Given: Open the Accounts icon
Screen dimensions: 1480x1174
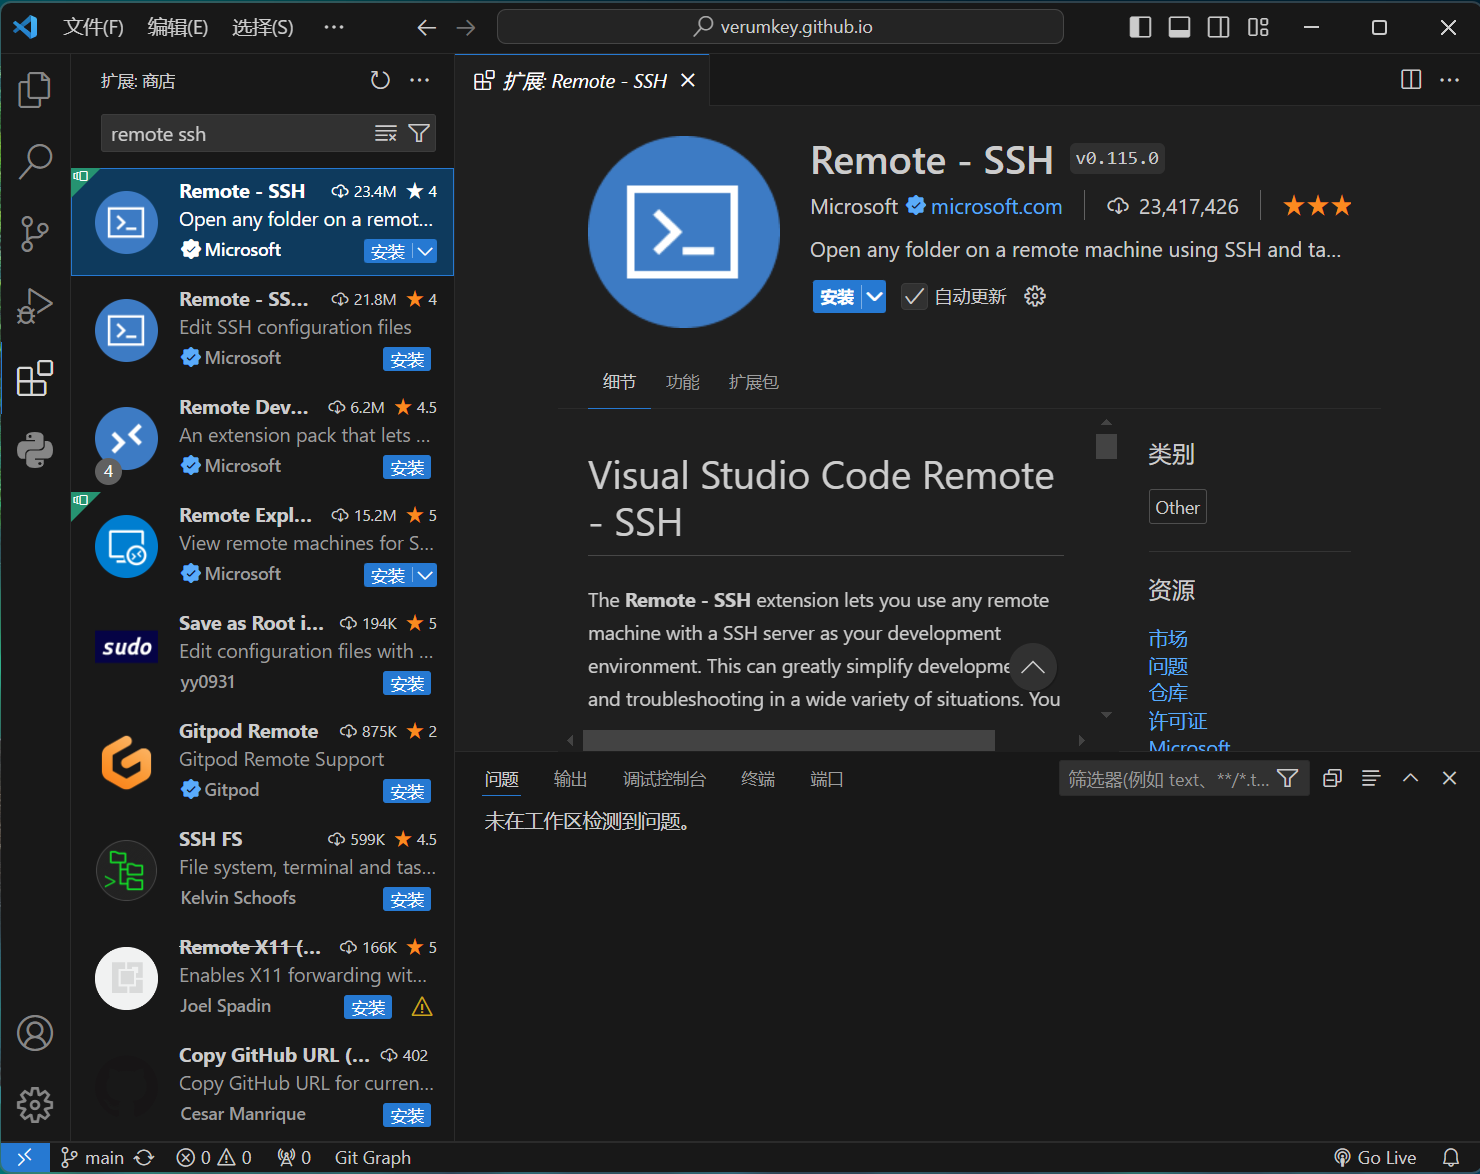Looking at the screenshot, I should pyautogui.click(x=35, y=1033).
